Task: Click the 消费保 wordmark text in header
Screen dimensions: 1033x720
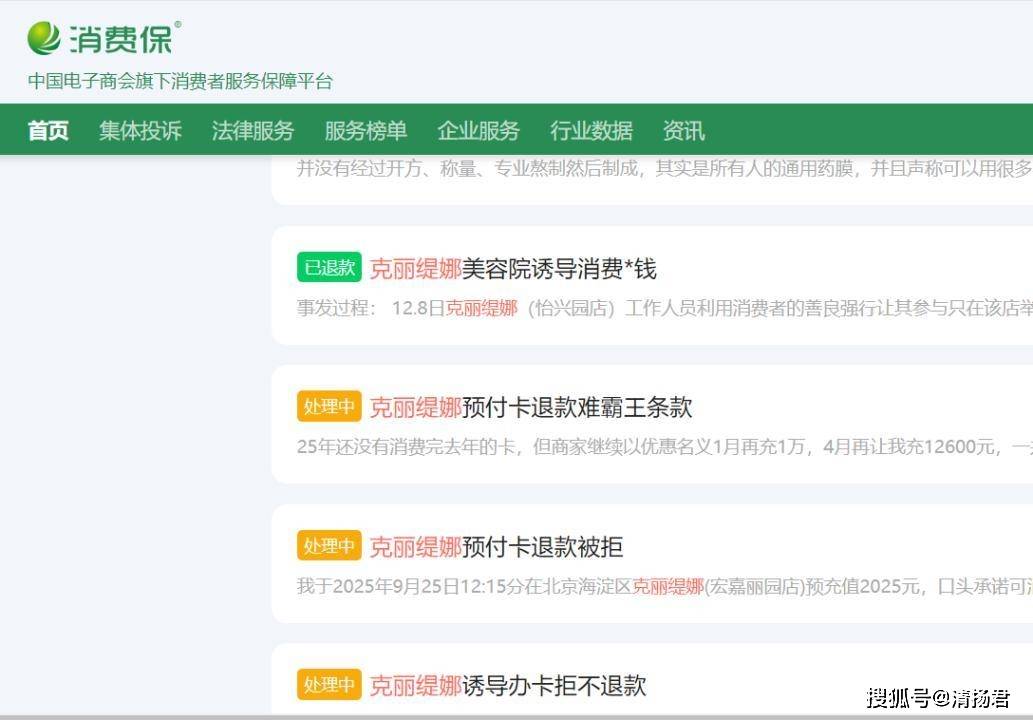Action: pyautogui.click(x=121, y=39)
